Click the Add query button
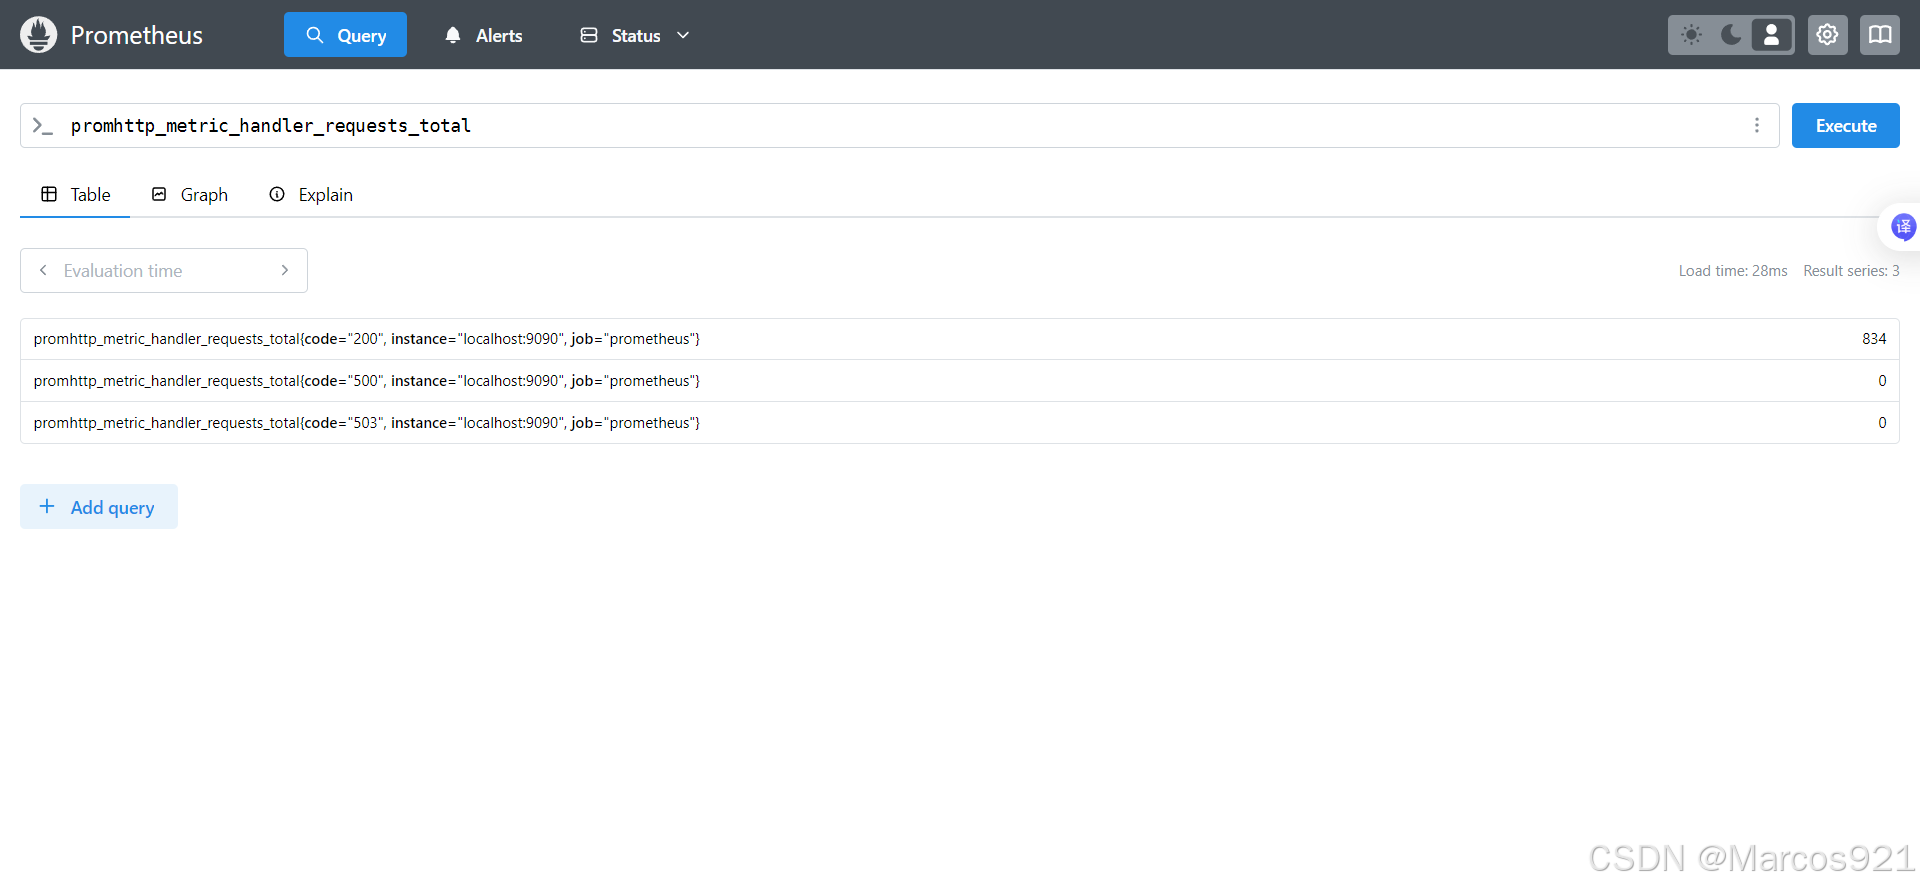Image resolution: width=1920 pixels, height=890 pixels. click(x=99, y=507)
